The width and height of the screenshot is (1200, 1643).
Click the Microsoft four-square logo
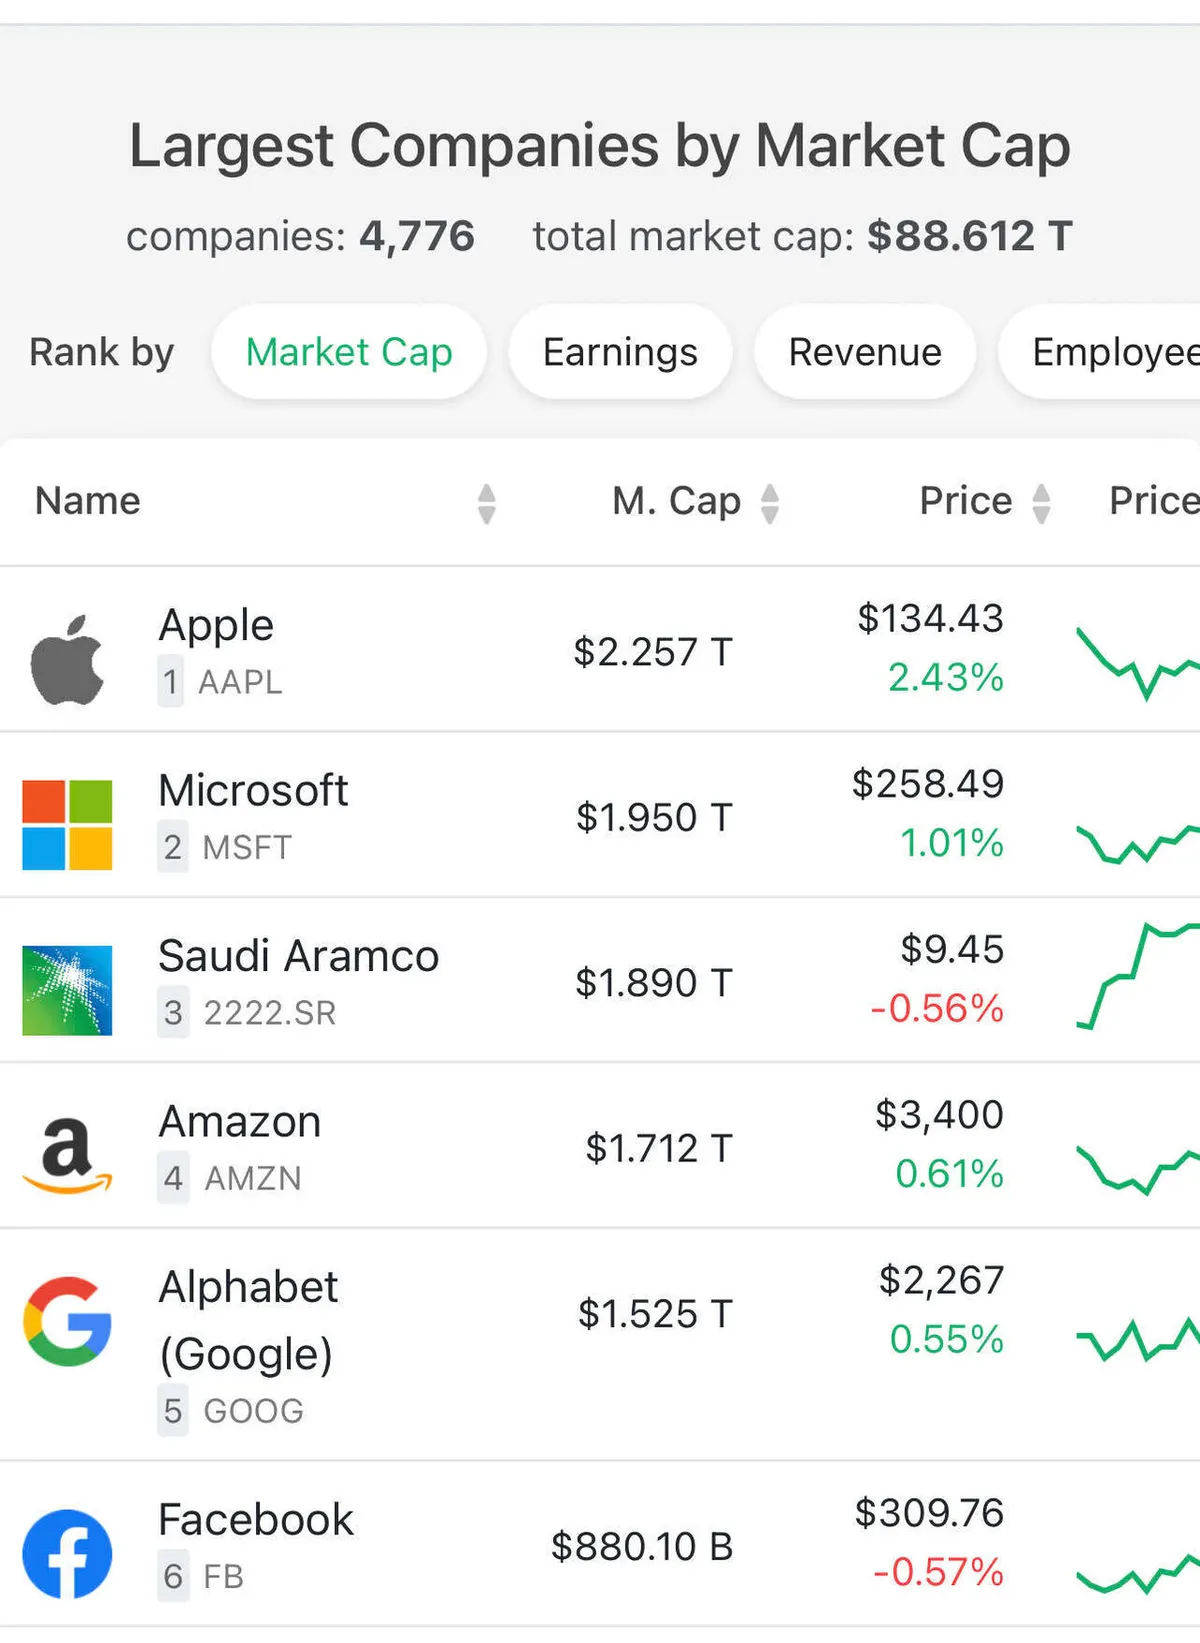click(x=67, y=825)
